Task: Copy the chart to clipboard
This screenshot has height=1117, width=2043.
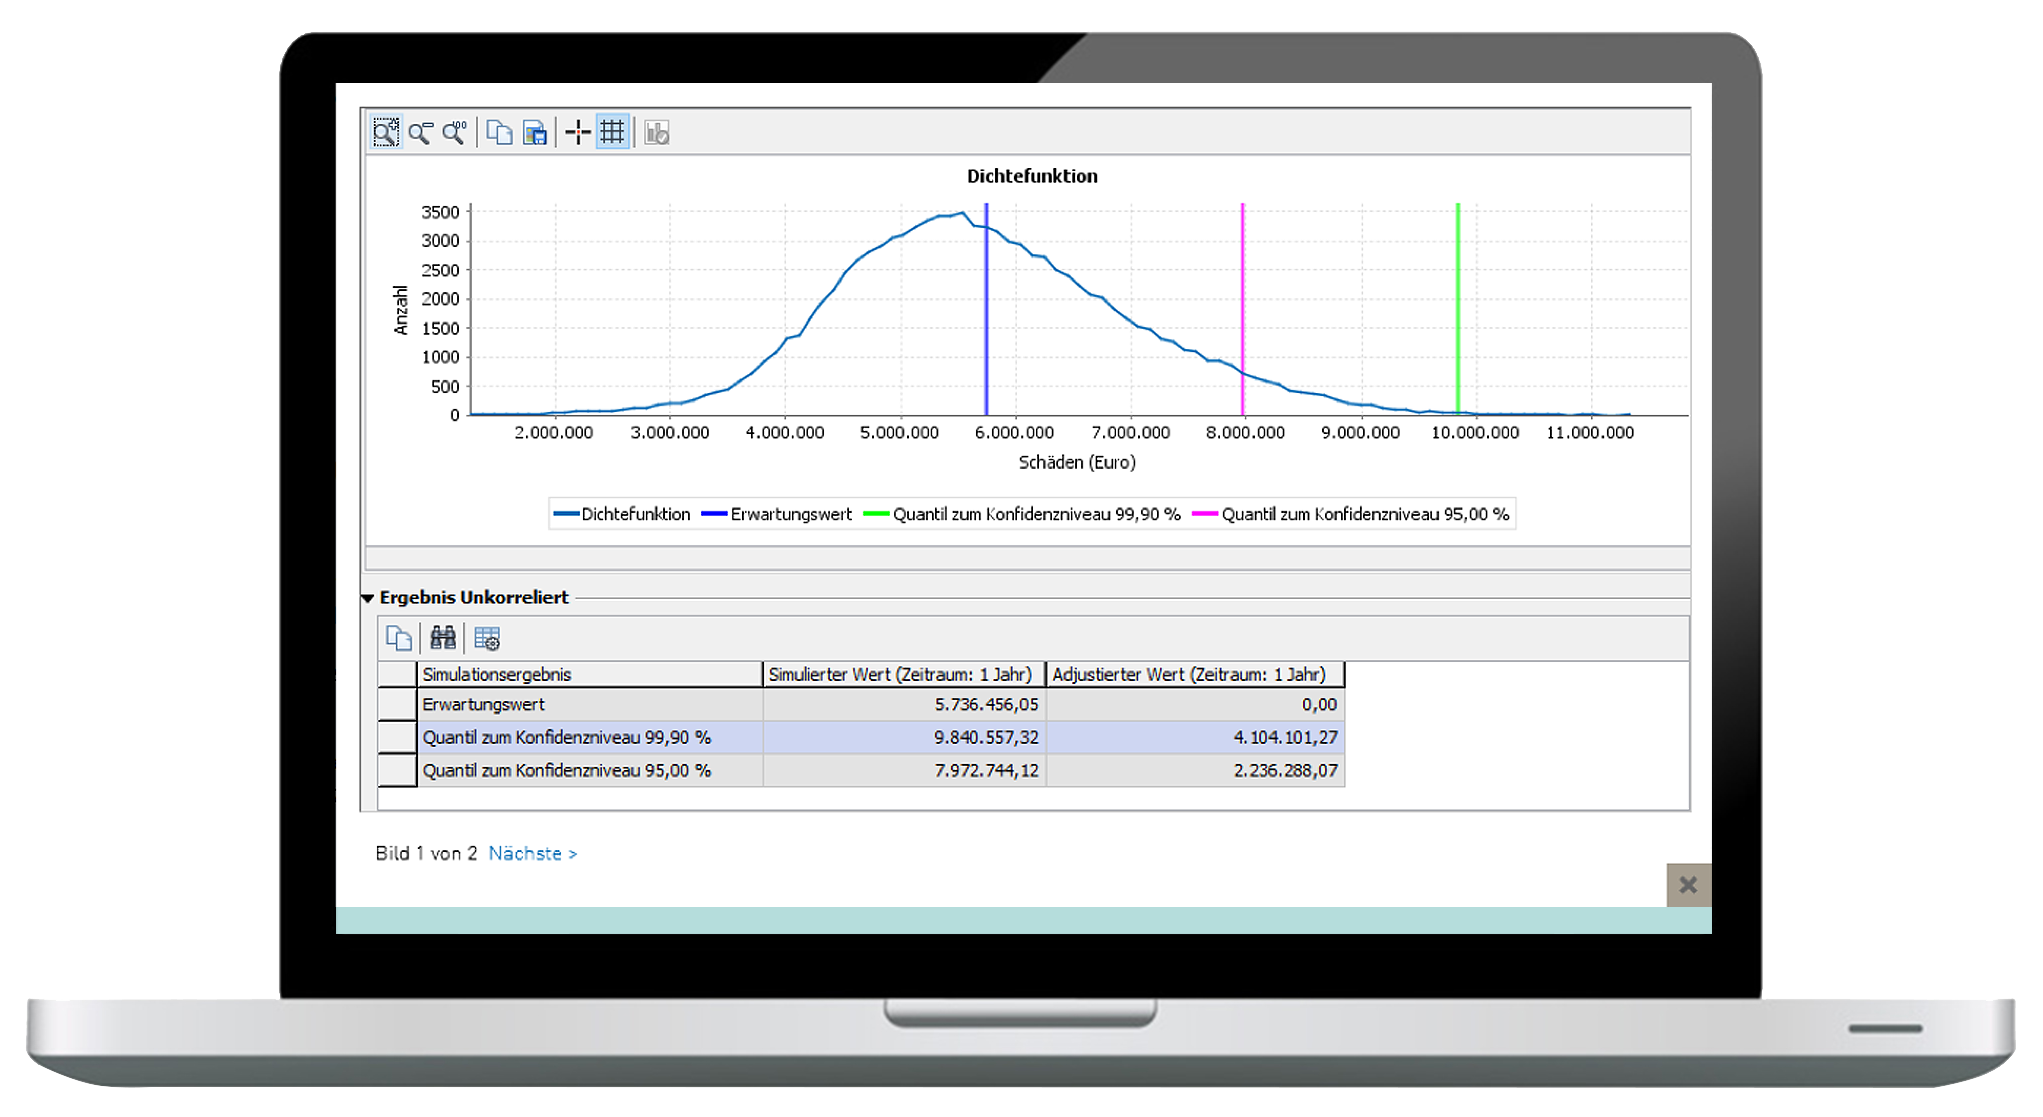Action: (x=499, y=132)
